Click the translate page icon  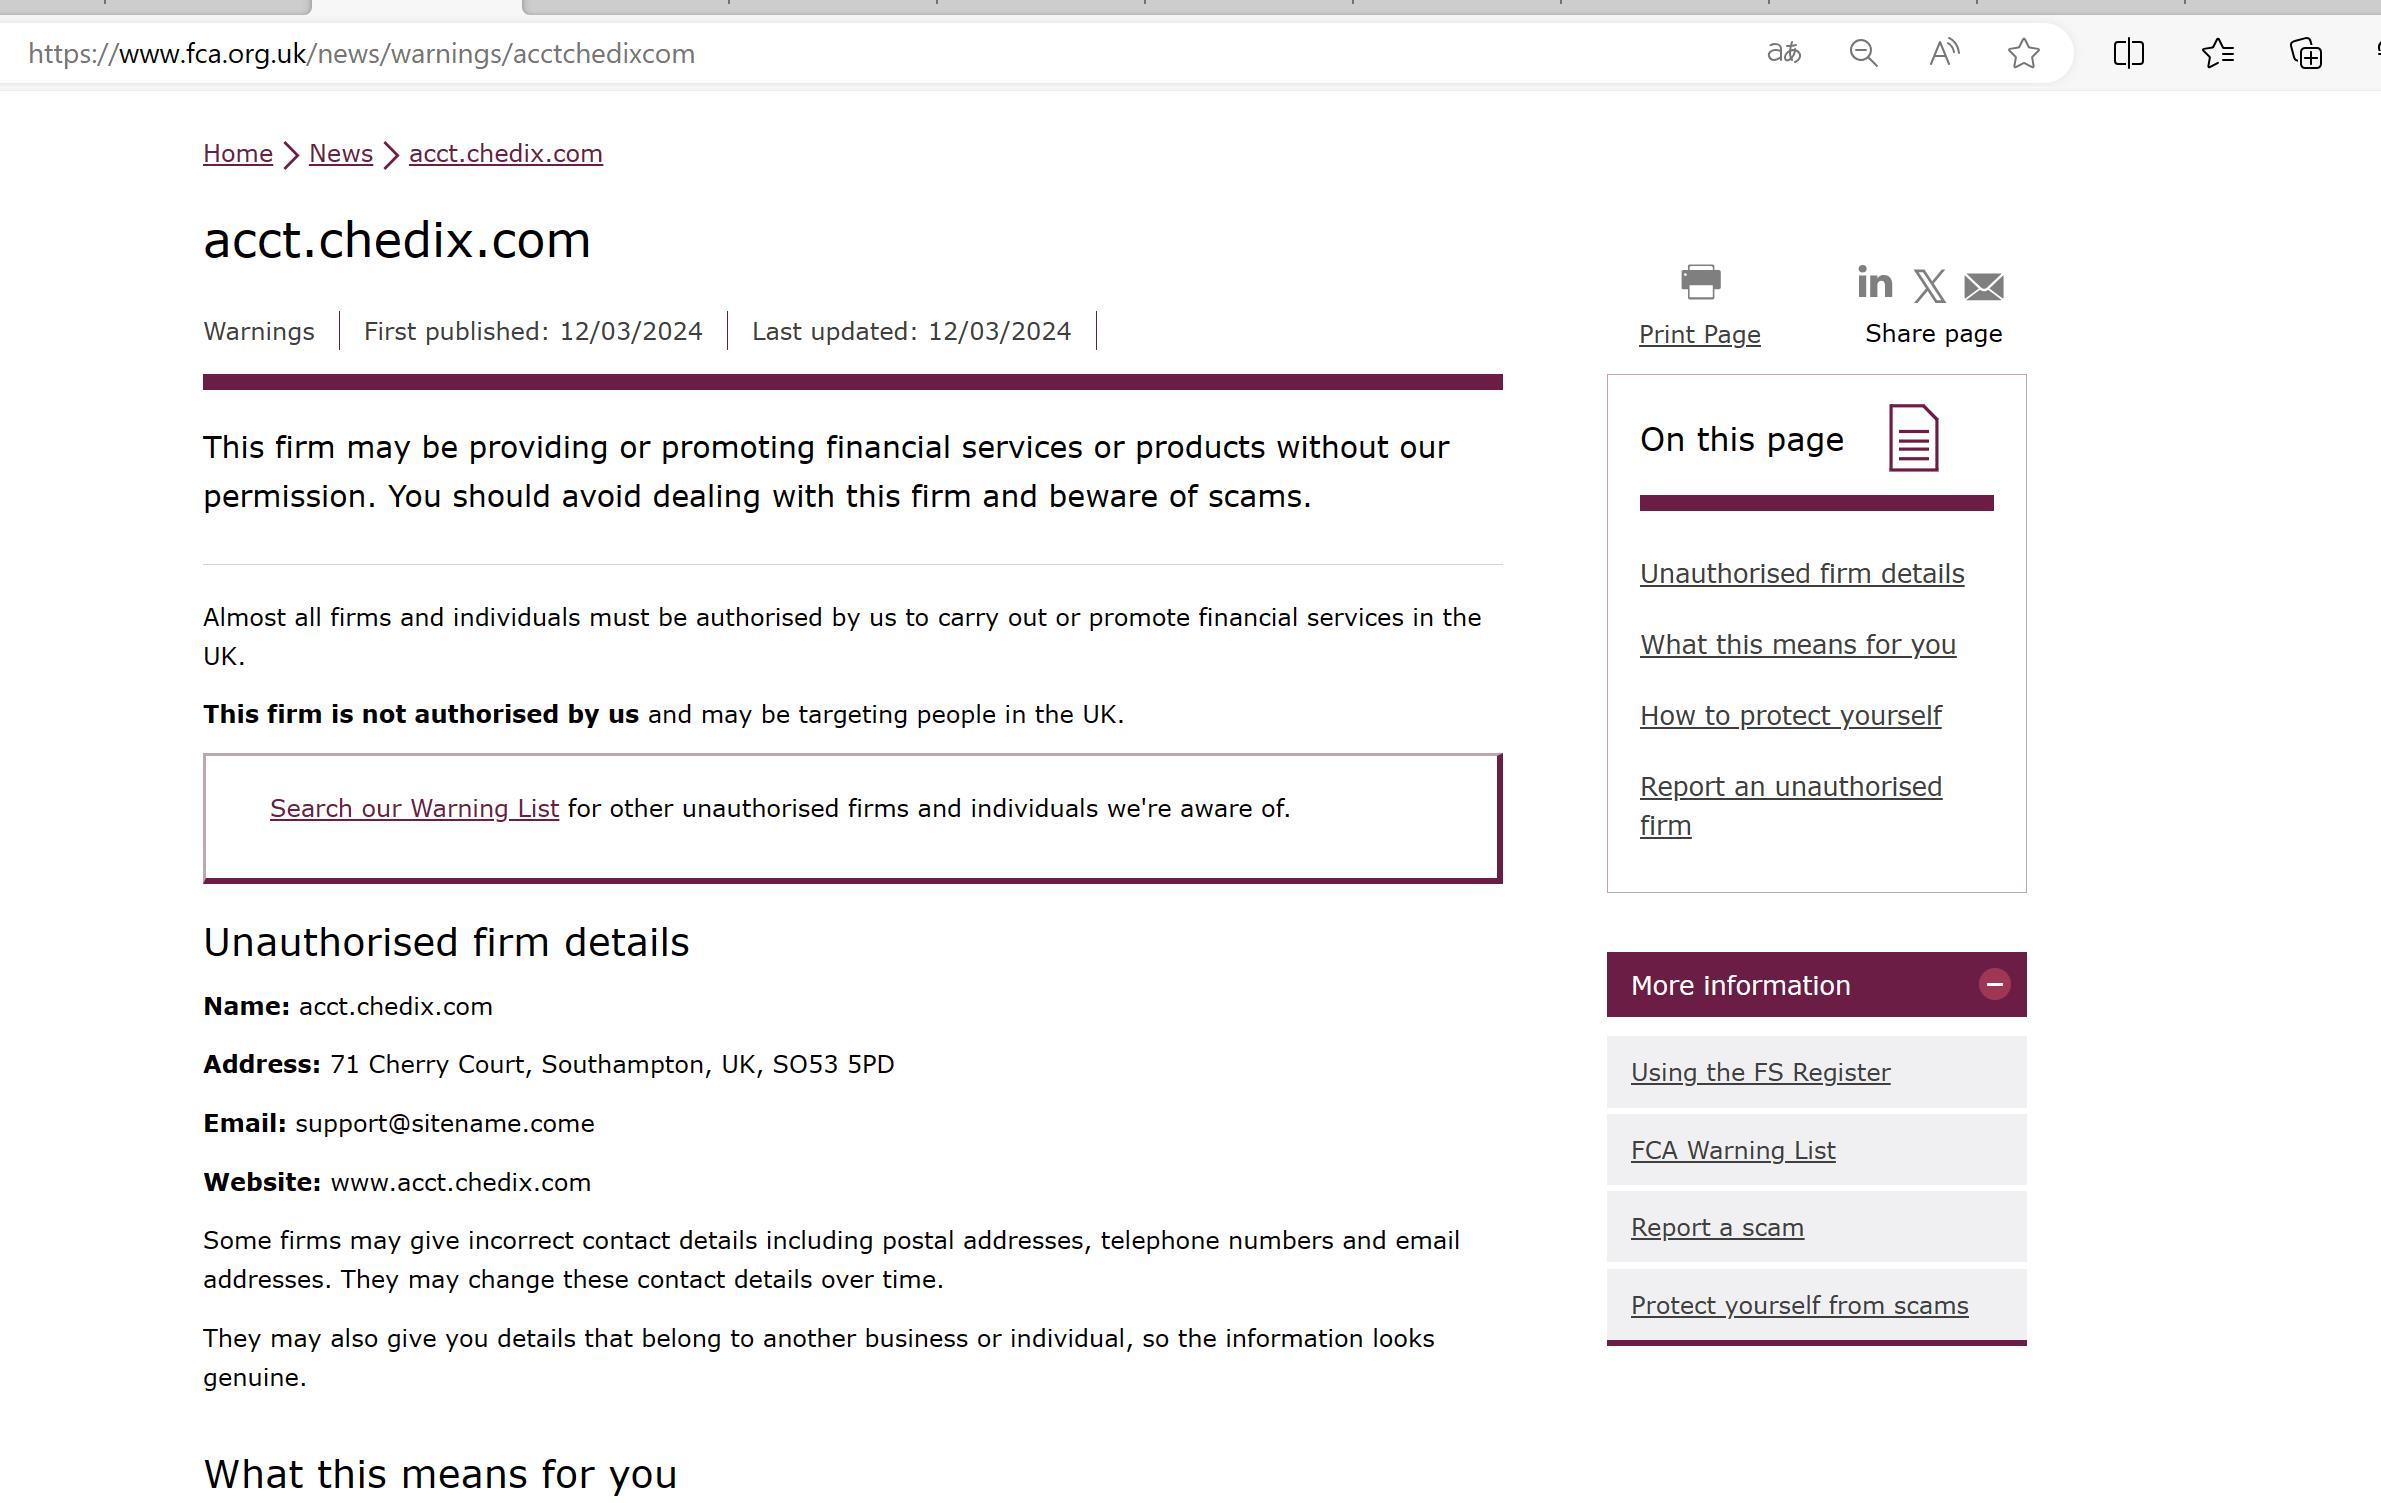(x=1784, y=53)
